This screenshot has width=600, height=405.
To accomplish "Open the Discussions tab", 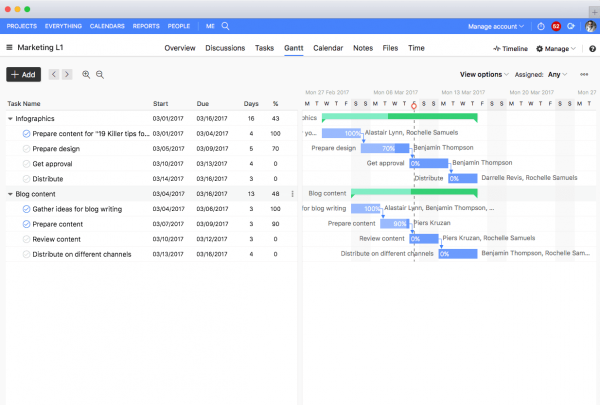I will coord(225,48).
